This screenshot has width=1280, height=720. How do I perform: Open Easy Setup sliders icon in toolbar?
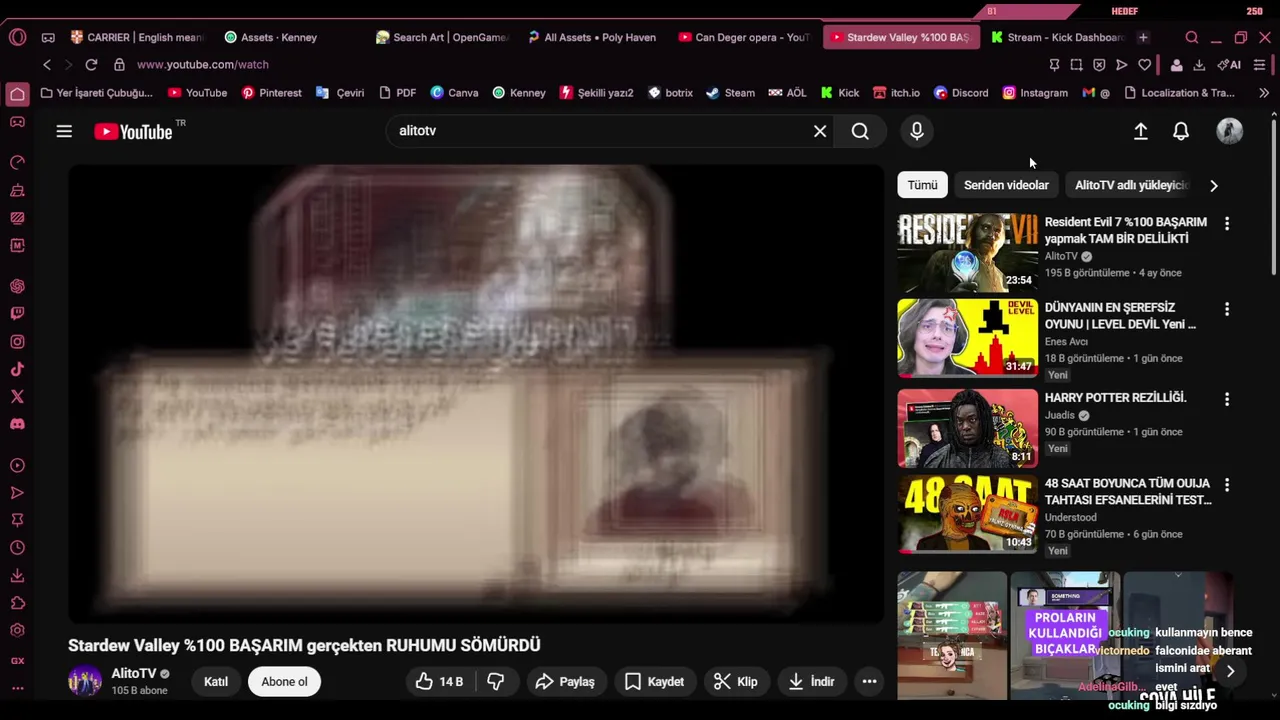click(x=1260, y=64)
